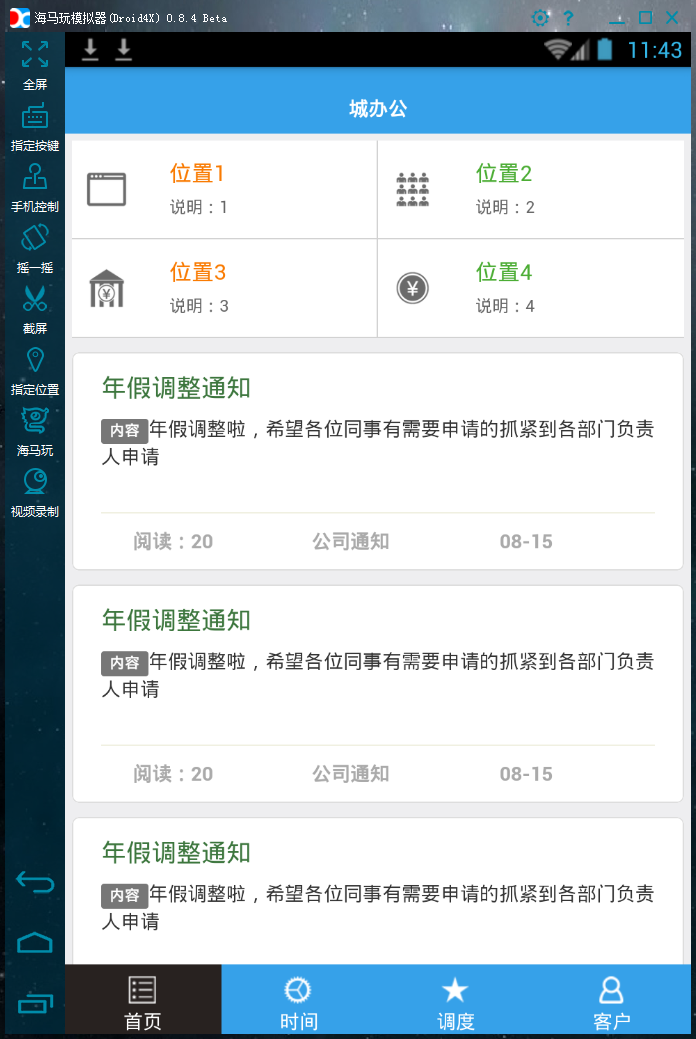Click the 说明：4 description text

tap(505, 306)
